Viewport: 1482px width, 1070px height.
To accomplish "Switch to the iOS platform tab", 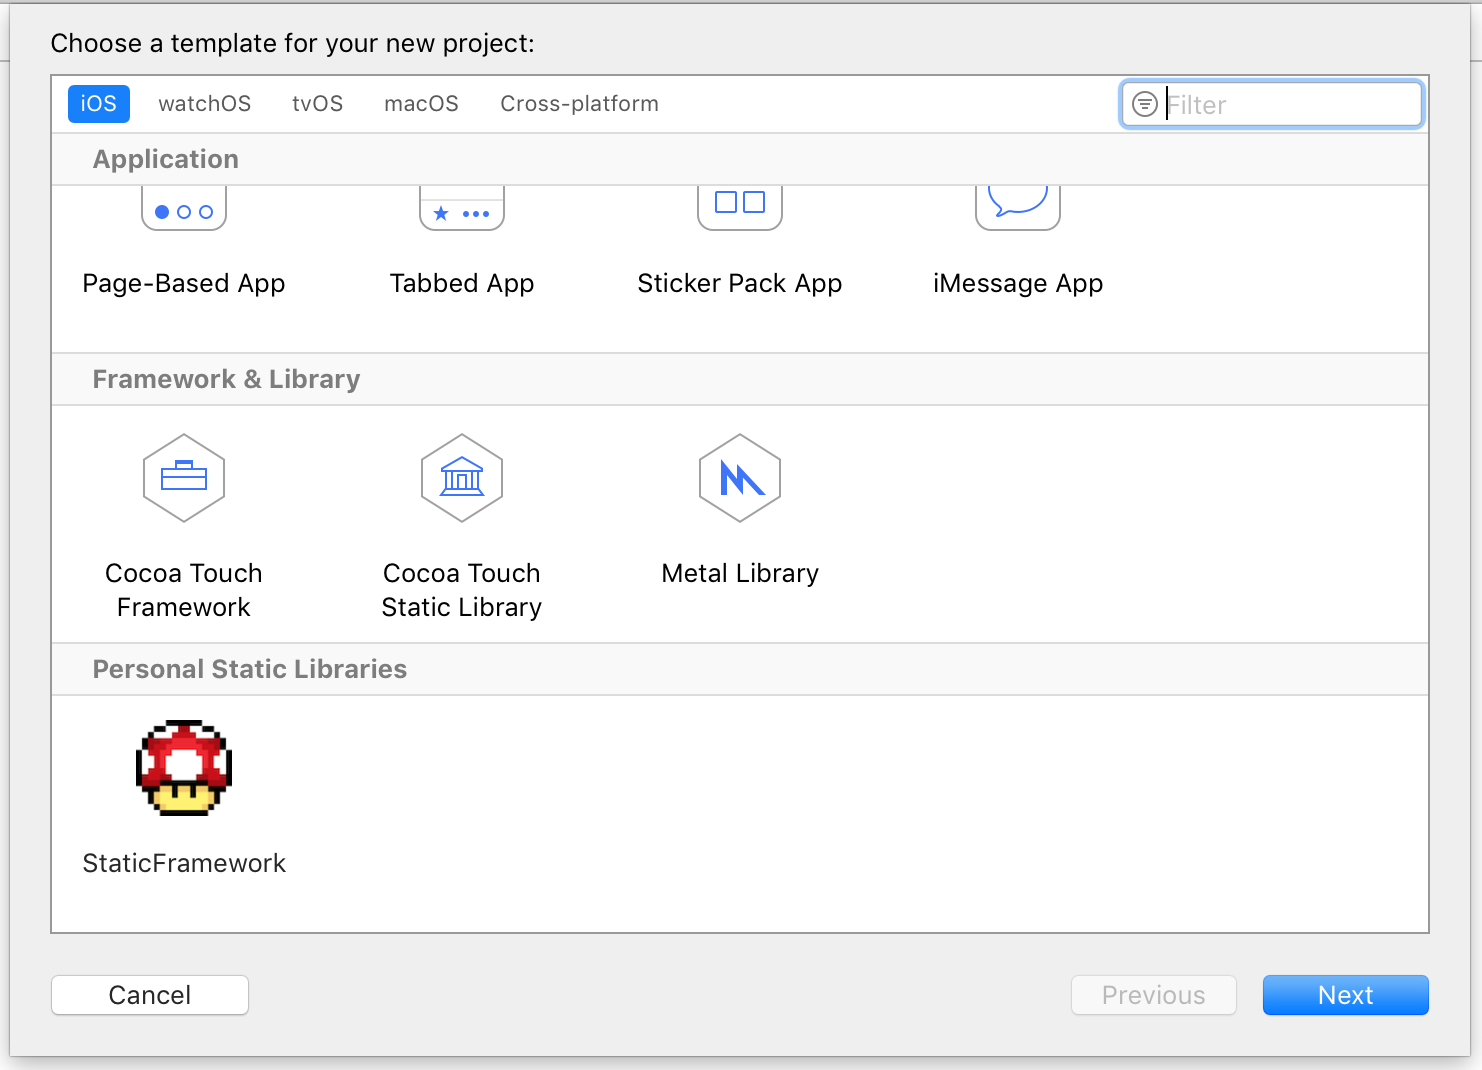I will 99,104.
